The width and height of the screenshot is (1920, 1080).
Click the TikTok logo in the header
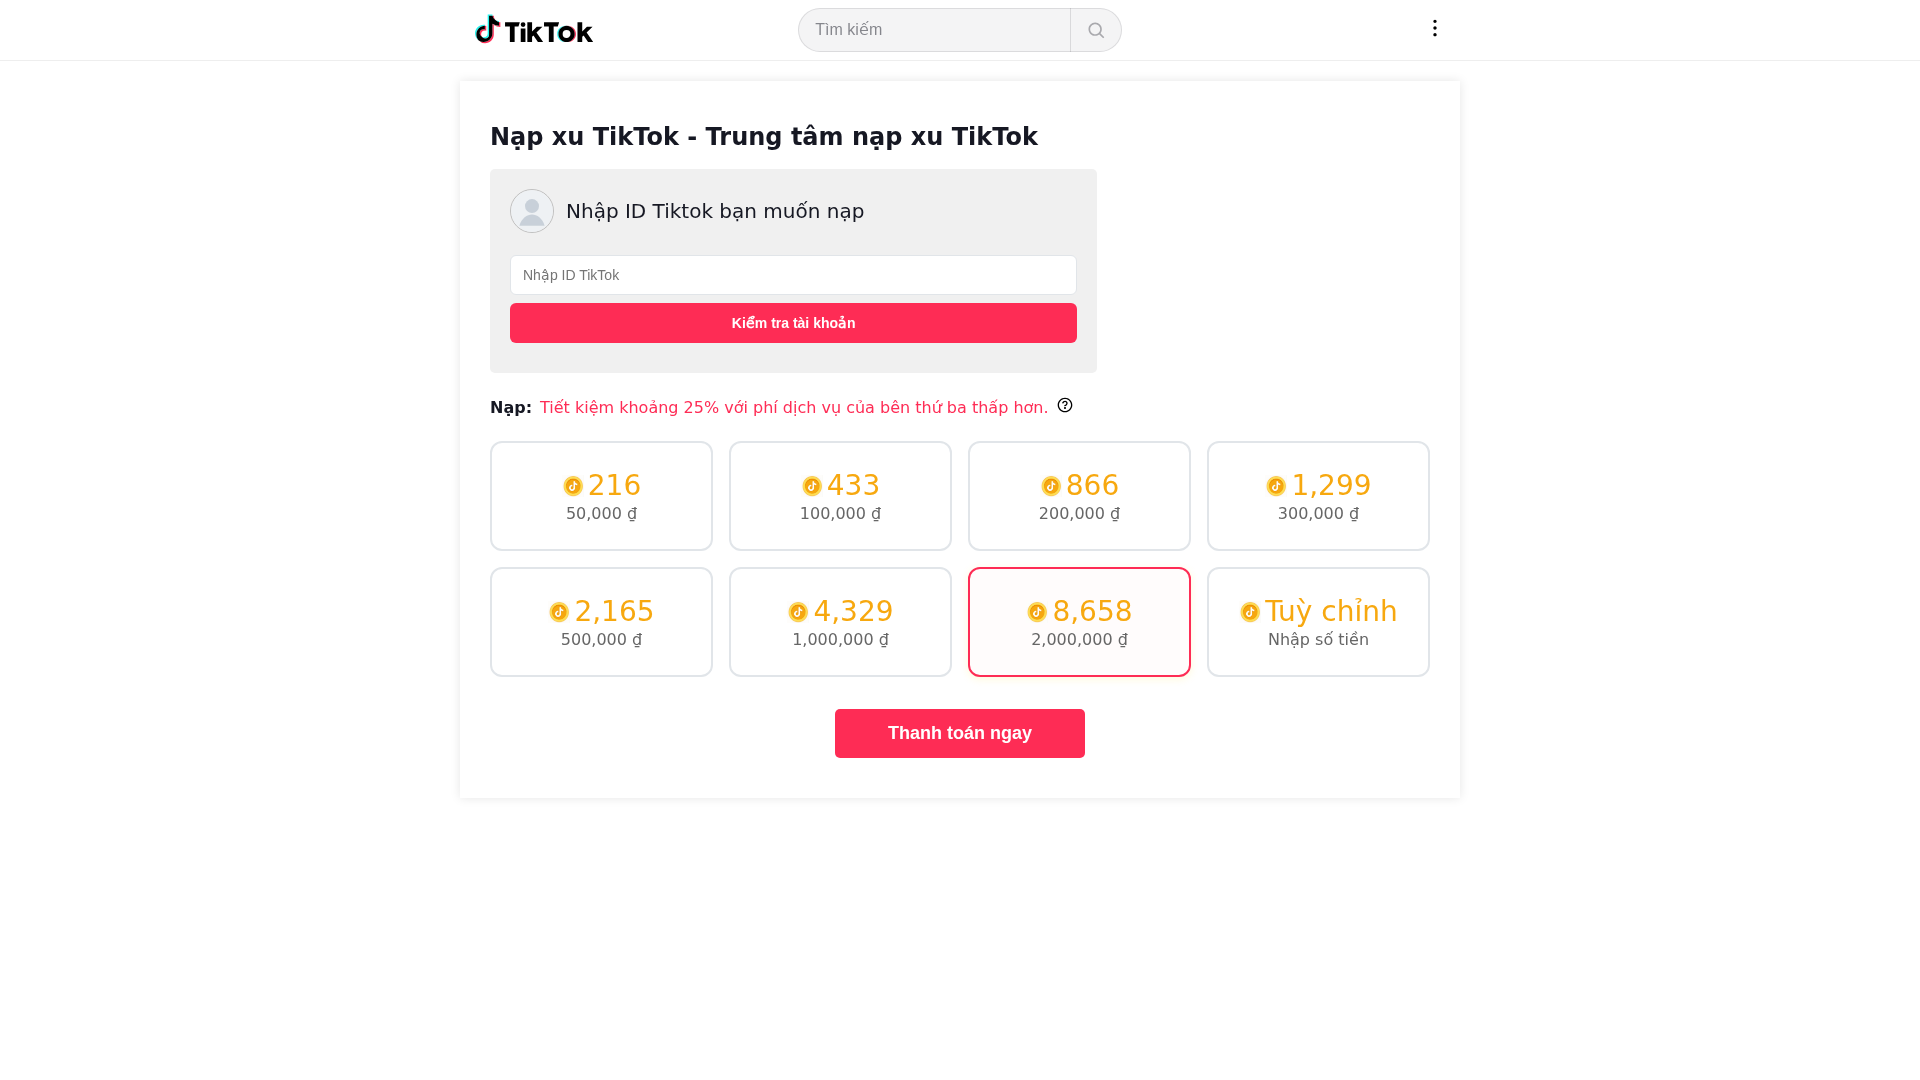pos(534,30)
